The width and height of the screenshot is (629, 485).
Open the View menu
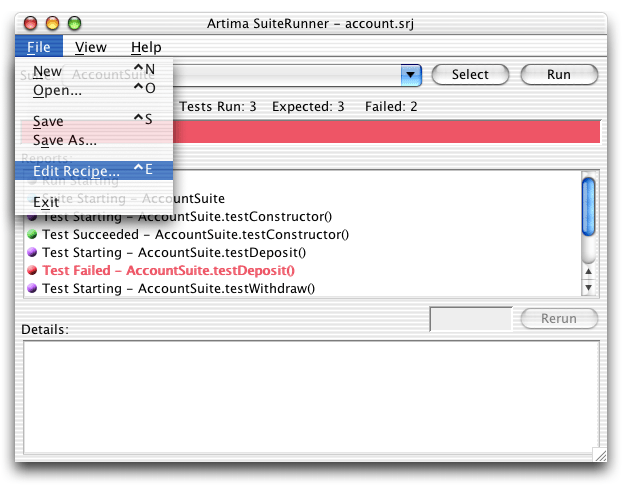(91, 47)
